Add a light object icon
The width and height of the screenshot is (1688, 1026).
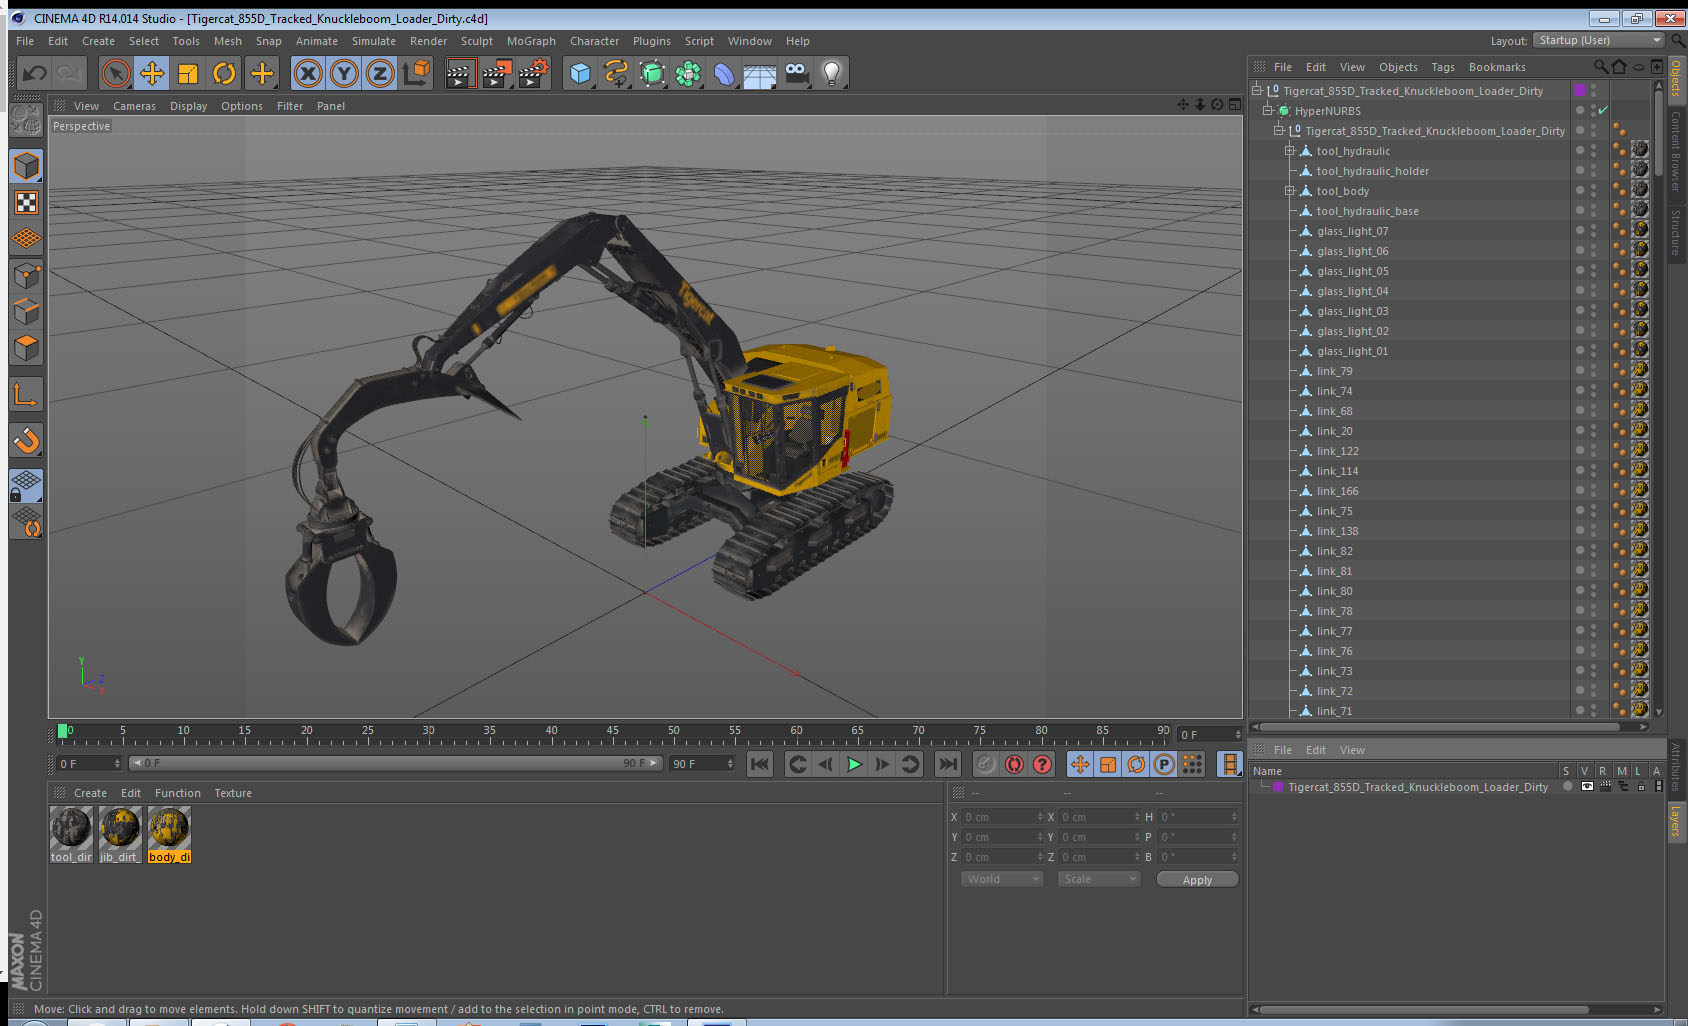click(832, 73)
